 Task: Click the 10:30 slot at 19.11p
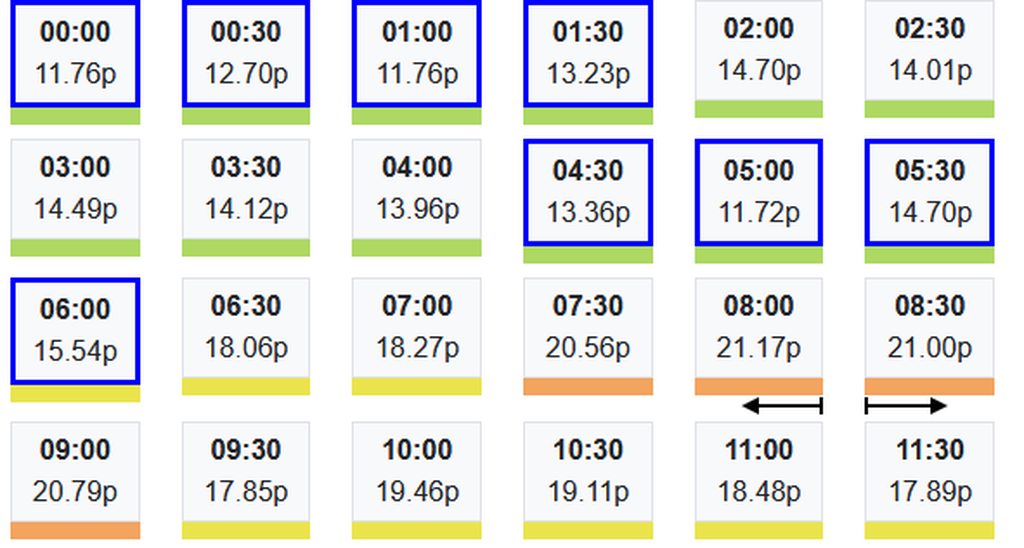588,472
